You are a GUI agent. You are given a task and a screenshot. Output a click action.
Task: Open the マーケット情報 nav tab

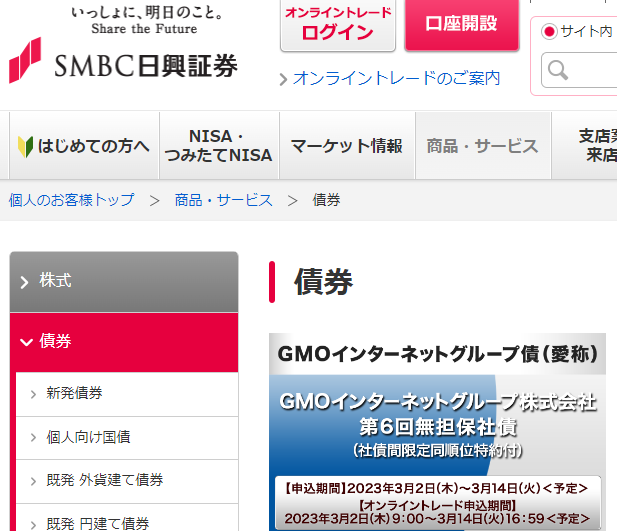coord(347,146)
